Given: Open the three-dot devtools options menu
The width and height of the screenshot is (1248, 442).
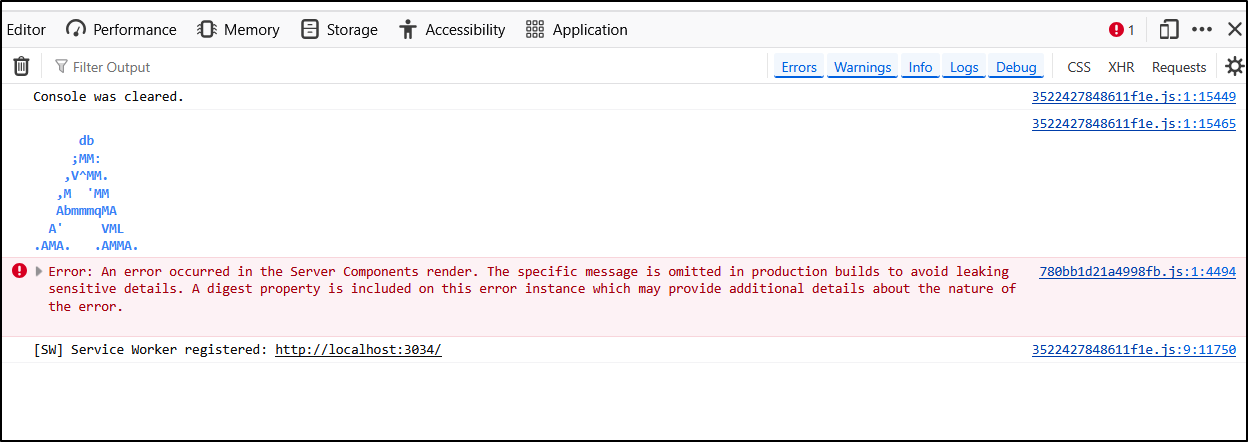Looking at the screenshot, I should point(1202,30).
